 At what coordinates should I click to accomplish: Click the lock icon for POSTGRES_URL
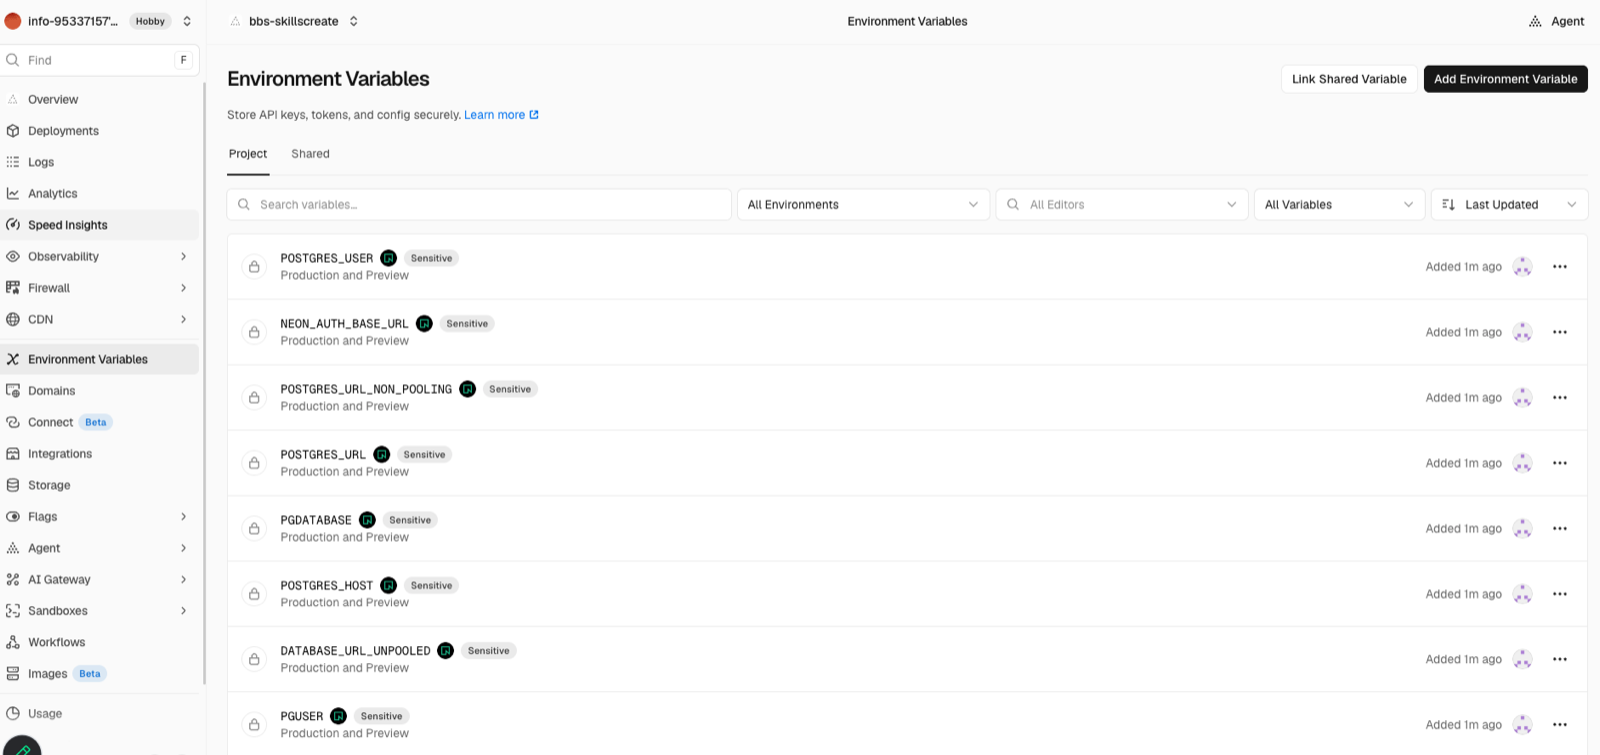pyautogui.click(x=254, y=463)
